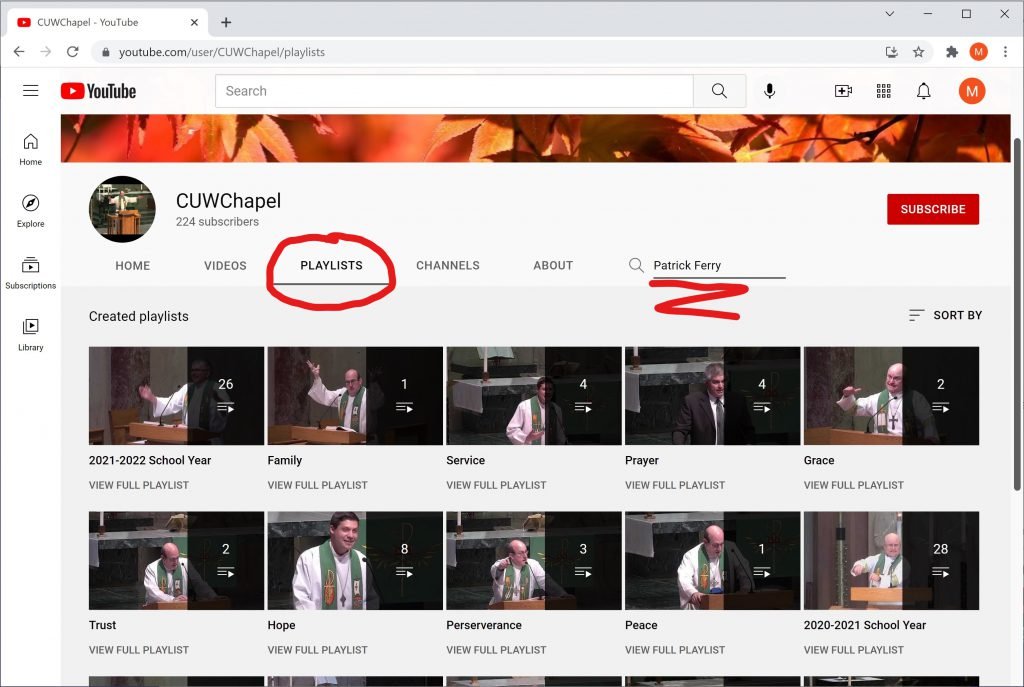Open the notifications bell
This screenshot has height=687, width=1024.
tap(923, 91)
